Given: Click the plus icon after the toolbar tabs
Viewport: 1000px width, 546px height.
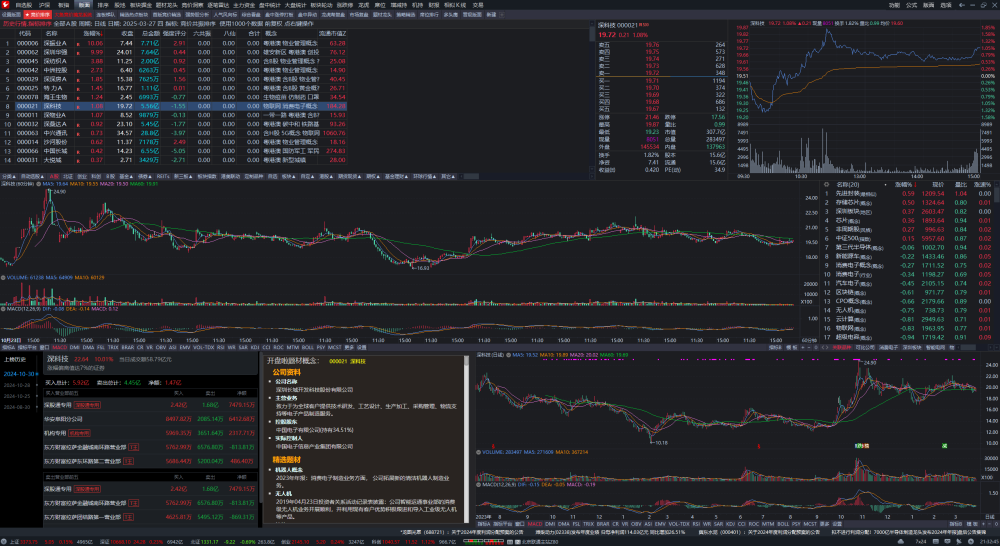Looking at the screenshot, I should [x=502, y=15].
